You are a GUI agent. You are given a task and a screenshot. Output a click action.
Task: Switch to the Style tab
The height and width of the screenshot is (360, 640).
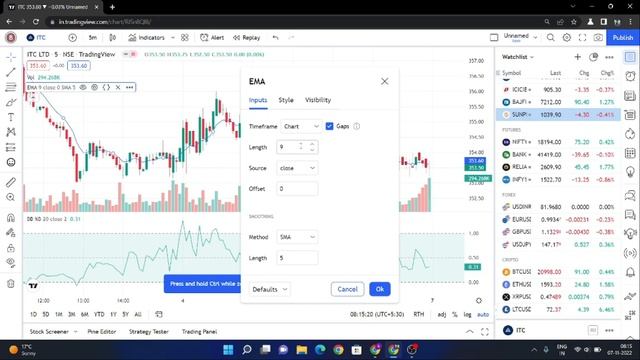click(286, 100)
